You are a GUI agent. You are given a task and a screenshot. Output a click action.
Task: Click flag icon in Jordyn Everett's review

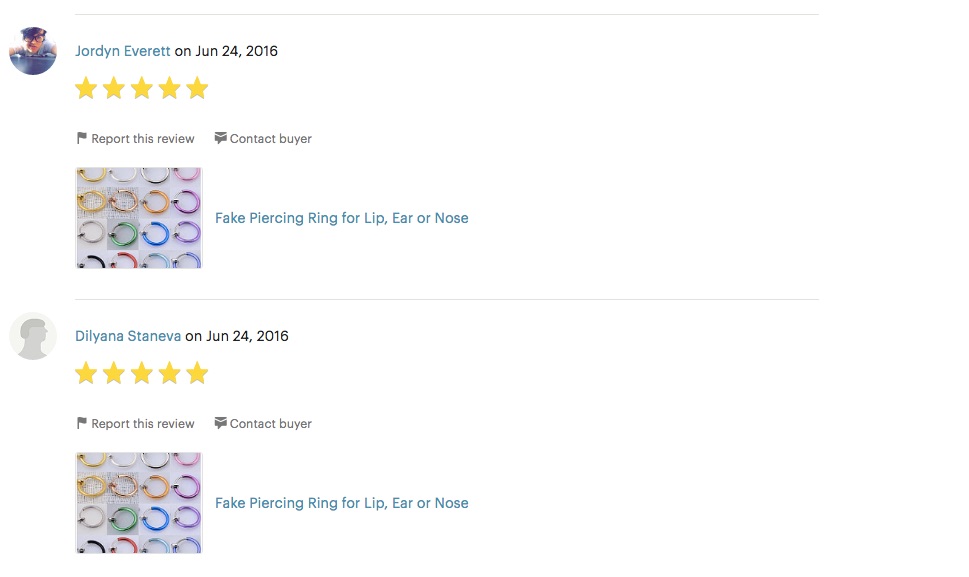[x=82, y=138]
